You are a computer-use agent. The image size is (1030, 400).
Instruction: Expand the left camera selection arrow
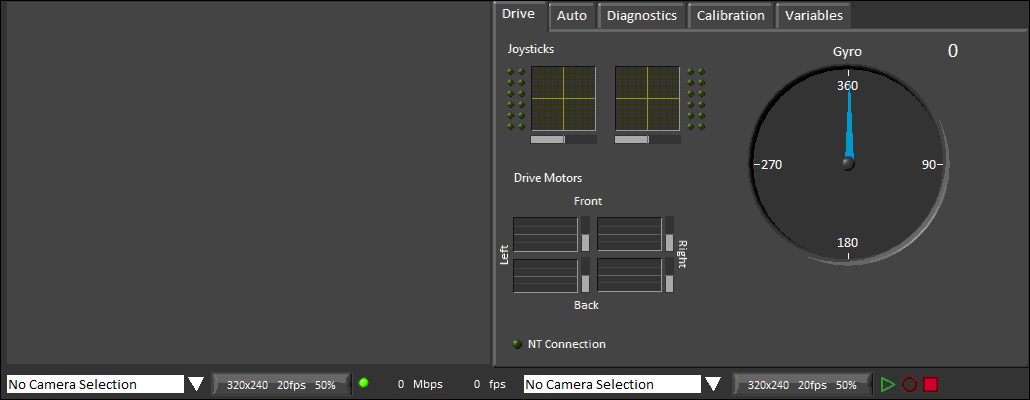[196, 384]
